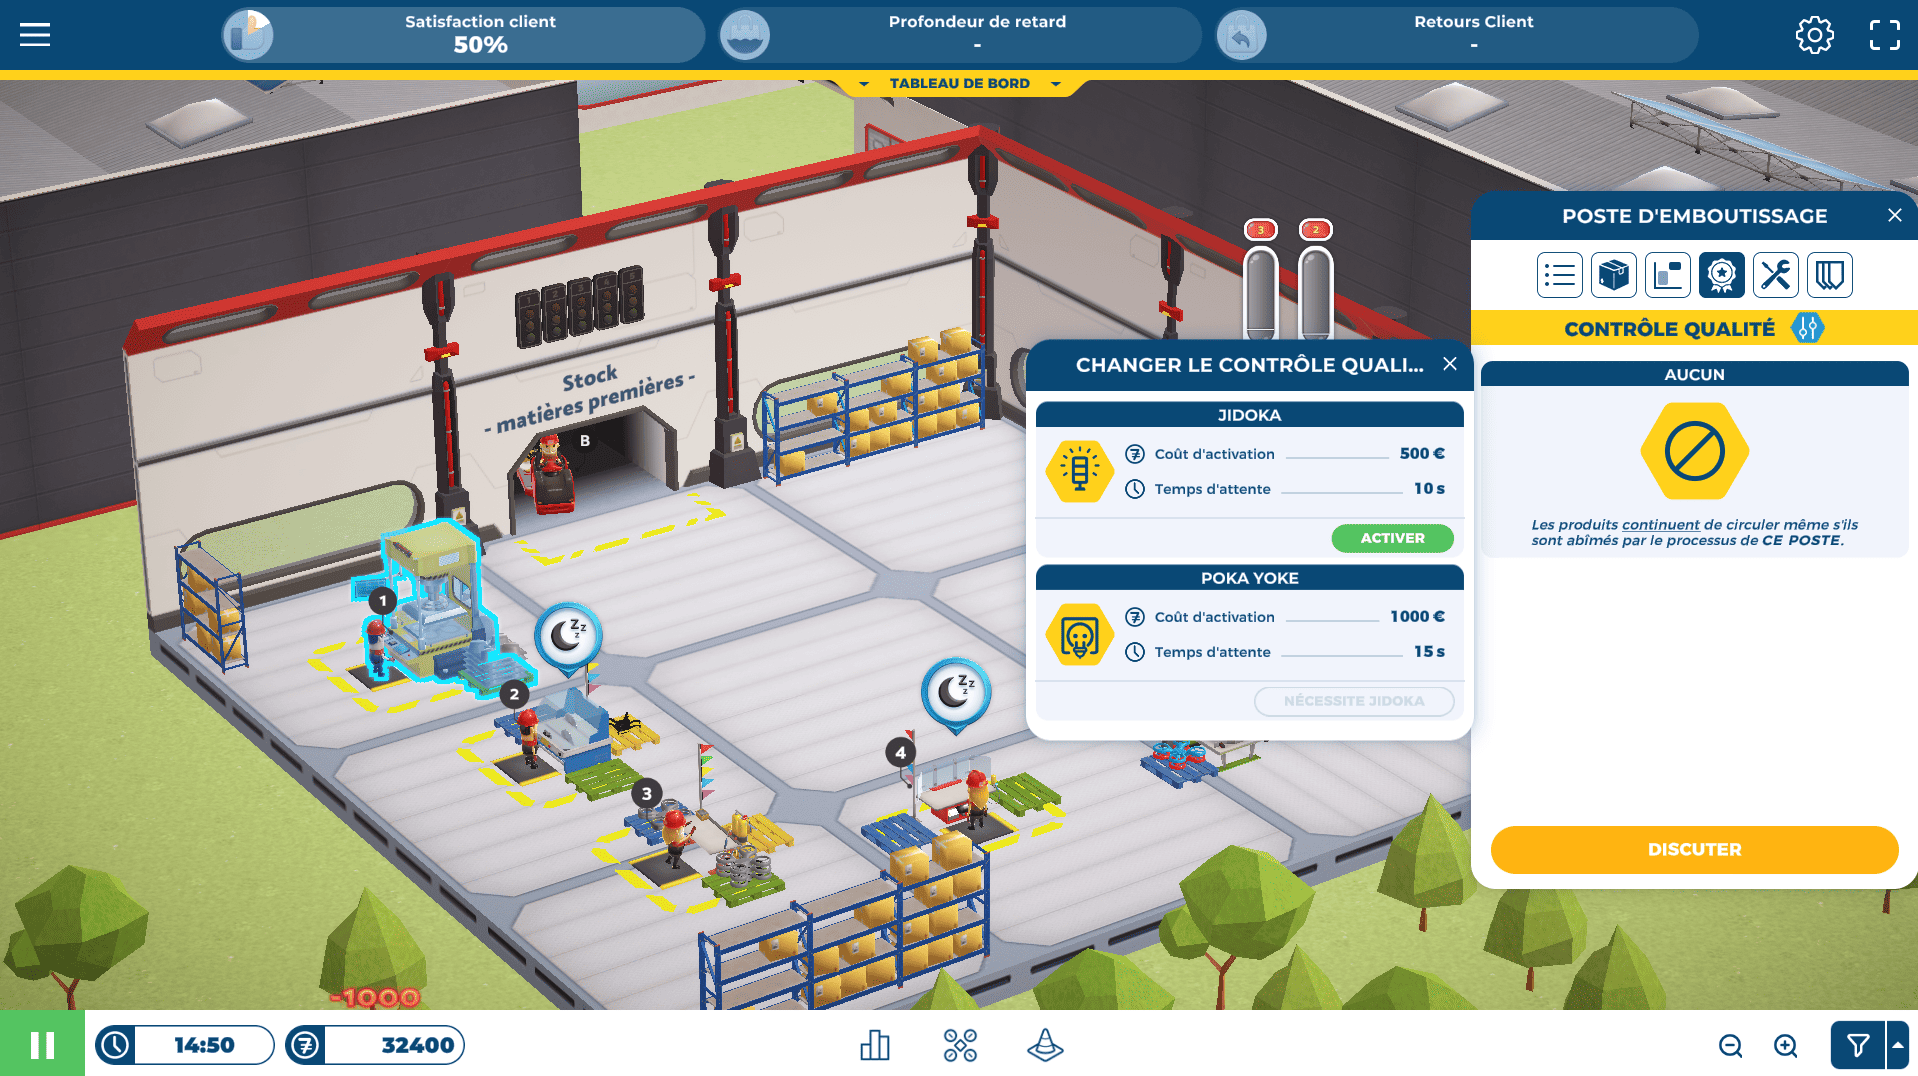Screen dimensions: 1918x1076
Task: Activate Jidoka with the Activer button
Action: click(x=1392, y=538)
